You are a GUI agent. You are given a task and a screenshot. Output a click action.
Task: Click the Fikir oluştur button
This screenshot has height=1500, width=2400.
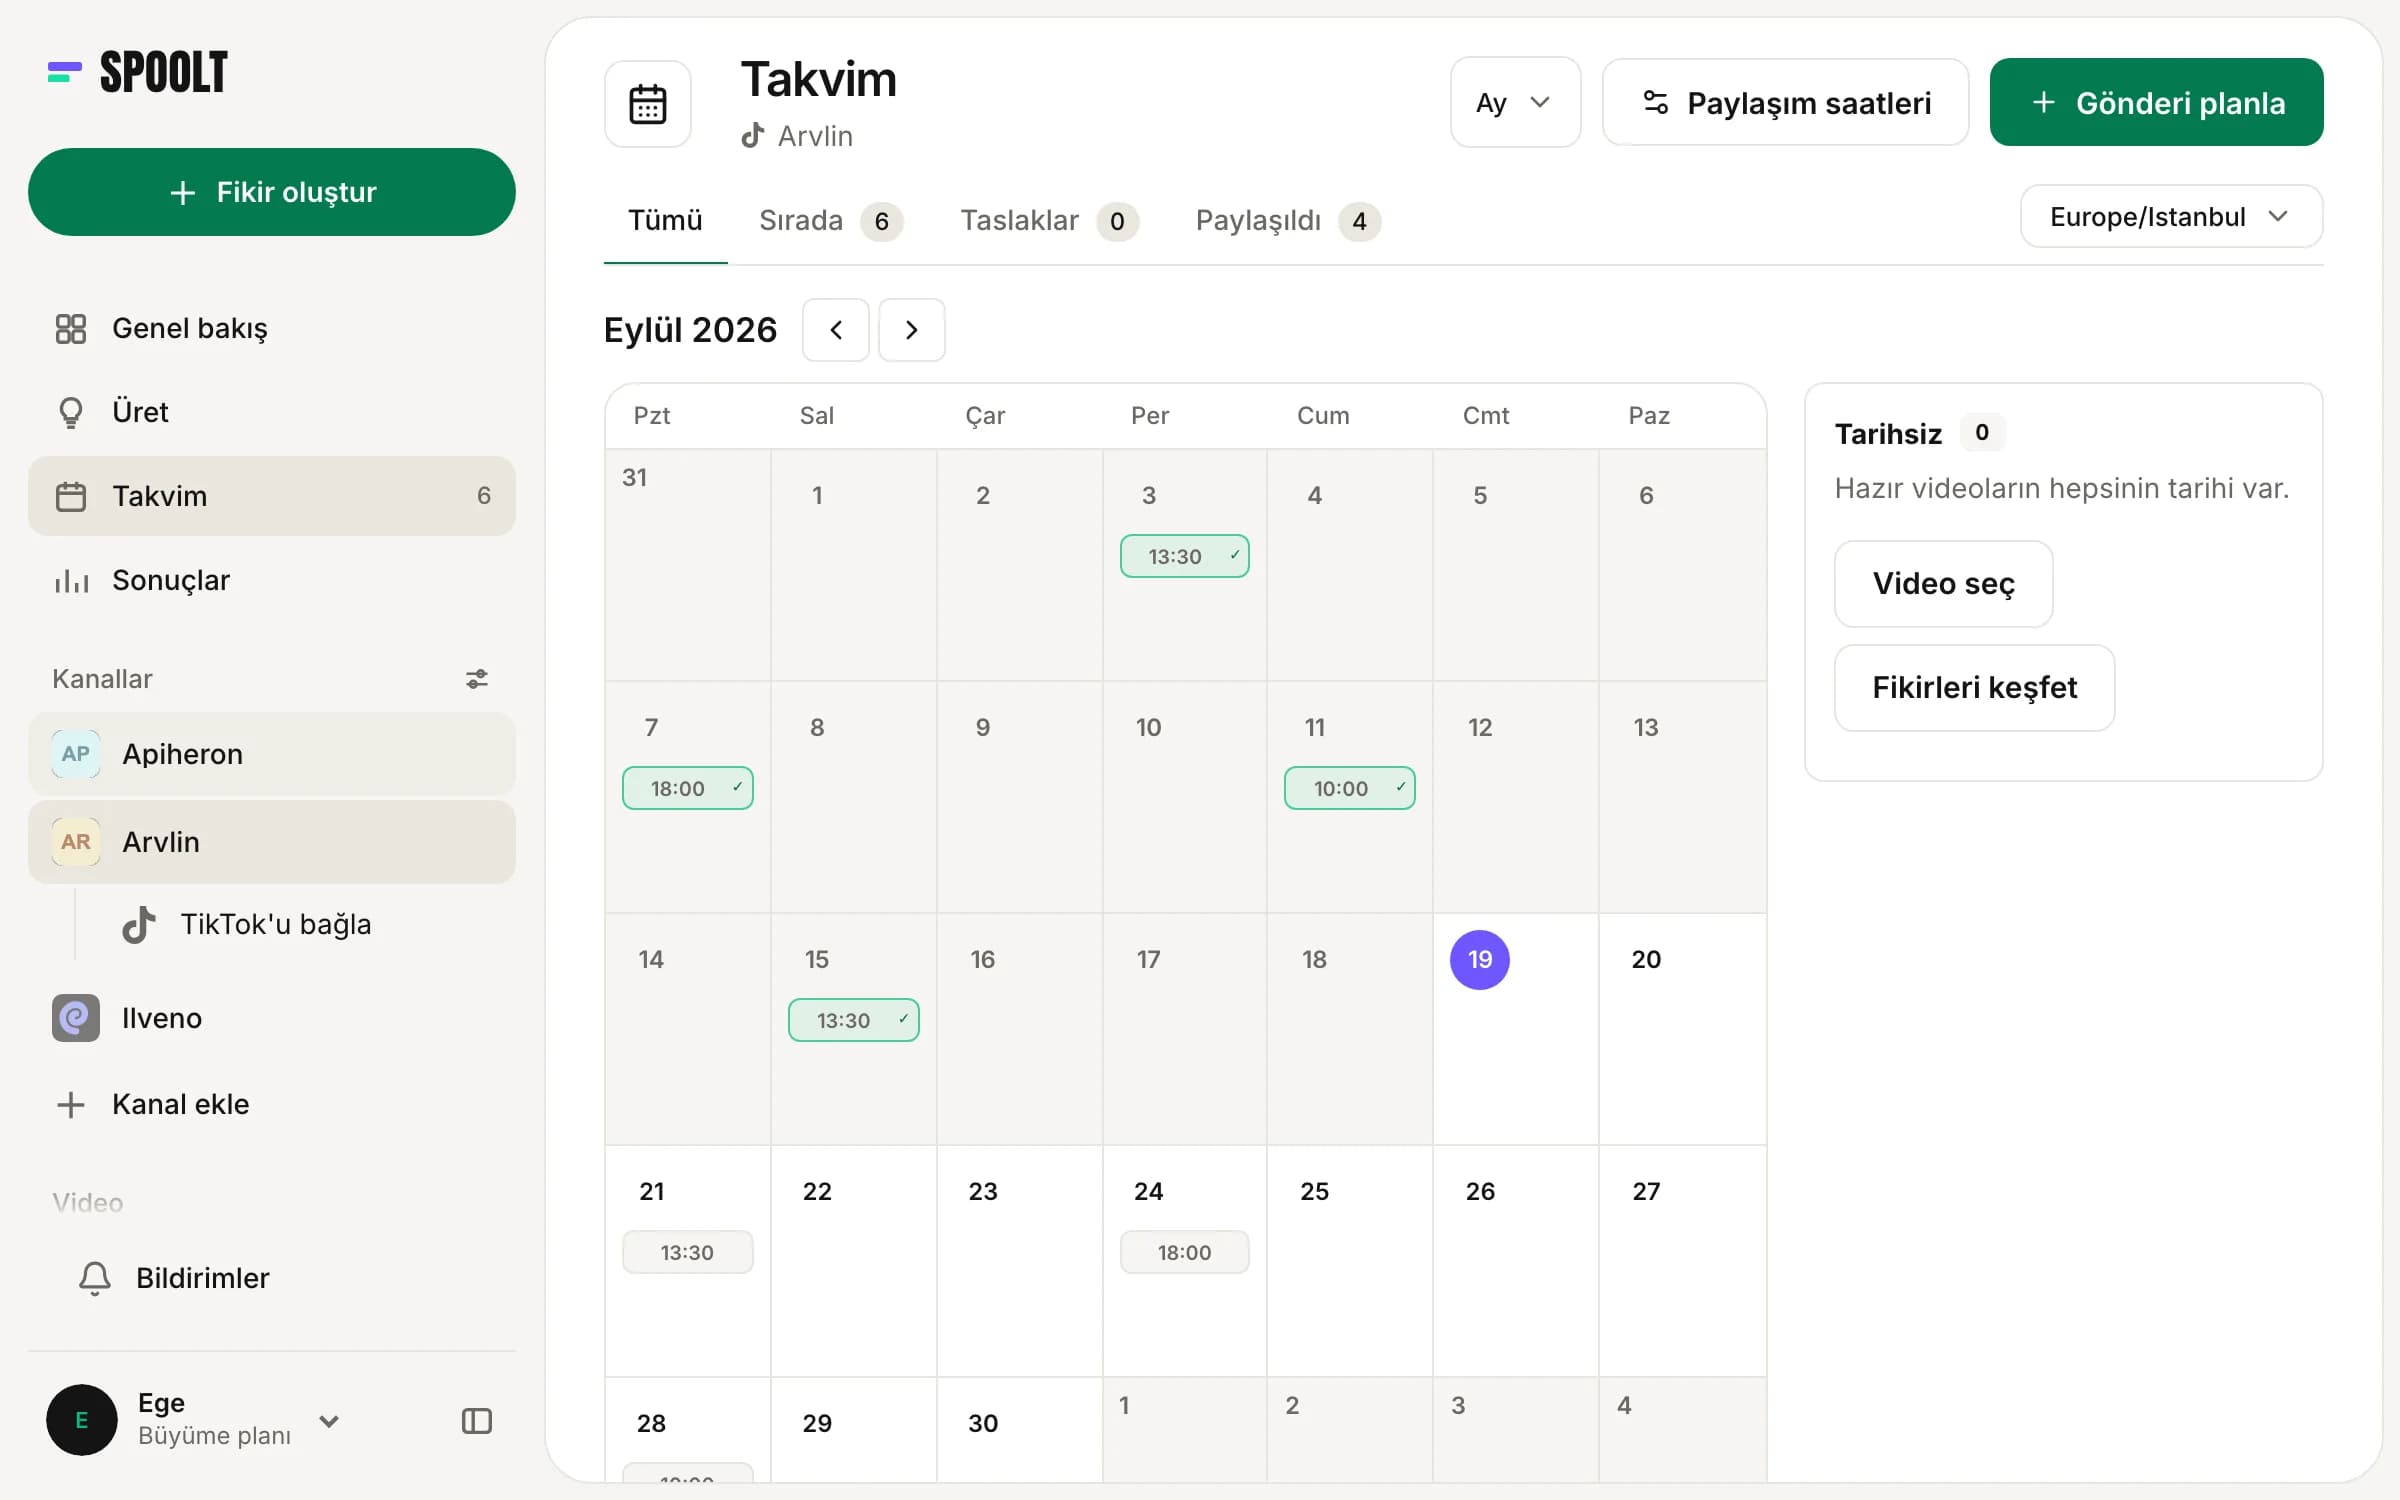click(272, 192)
